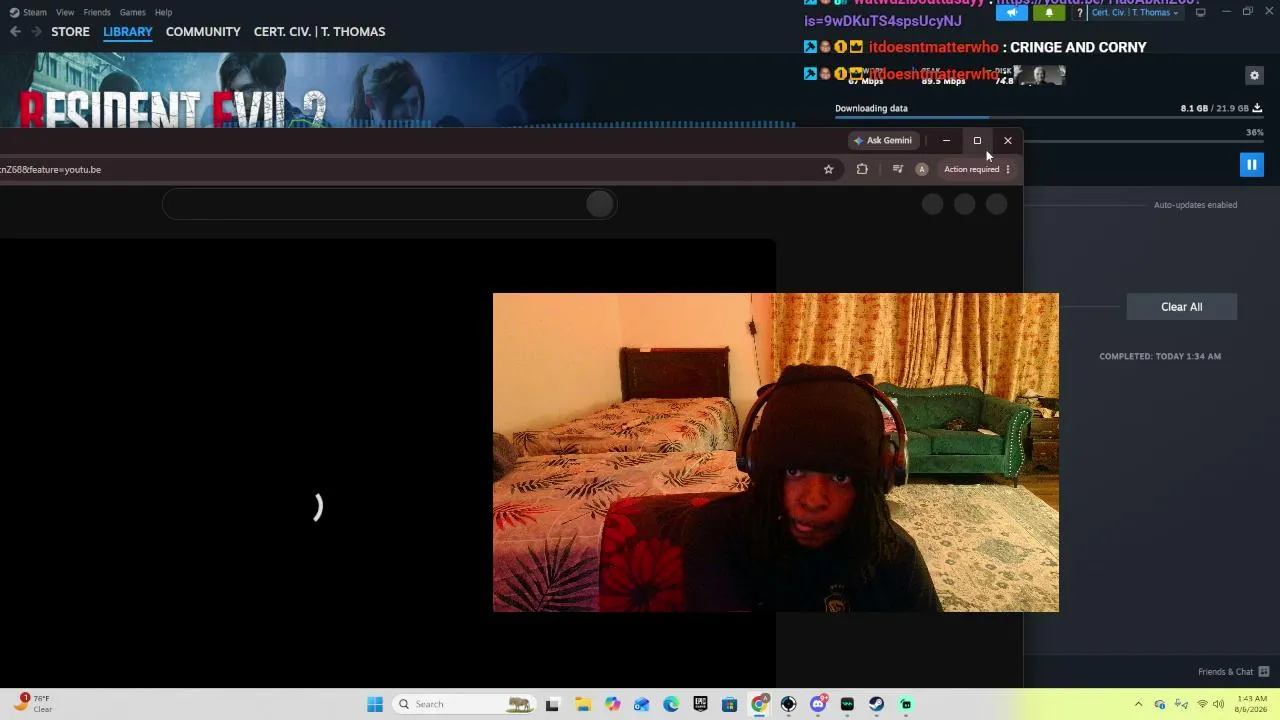1280x720 pixels.
Task: Click Steam's back navigation arrow
Action: coord(15,32)
